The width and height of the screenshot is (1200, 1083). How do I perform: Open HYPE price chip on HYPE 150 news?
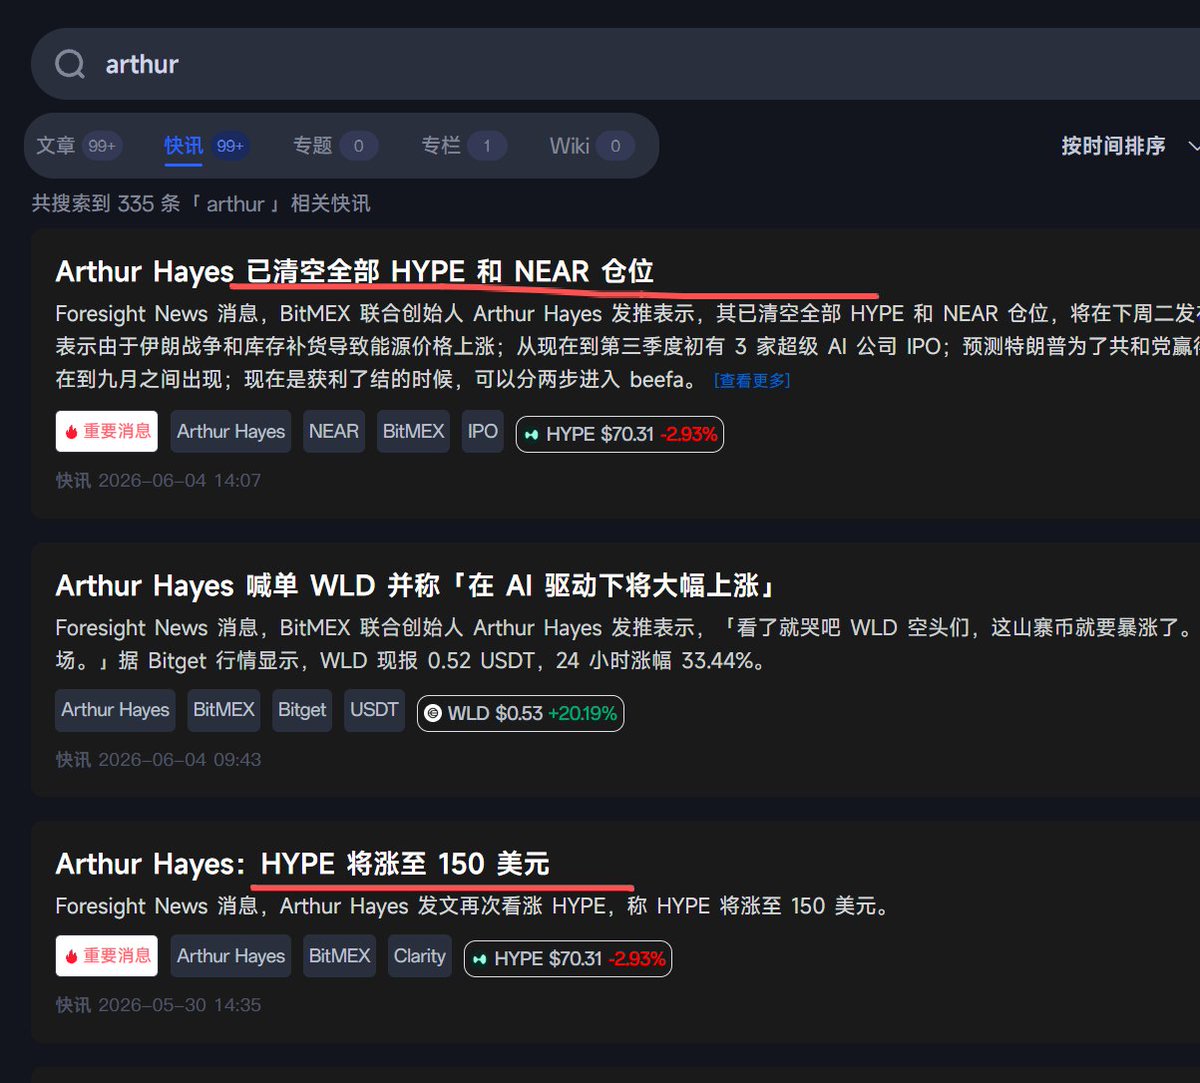click(x=568, y=958)
